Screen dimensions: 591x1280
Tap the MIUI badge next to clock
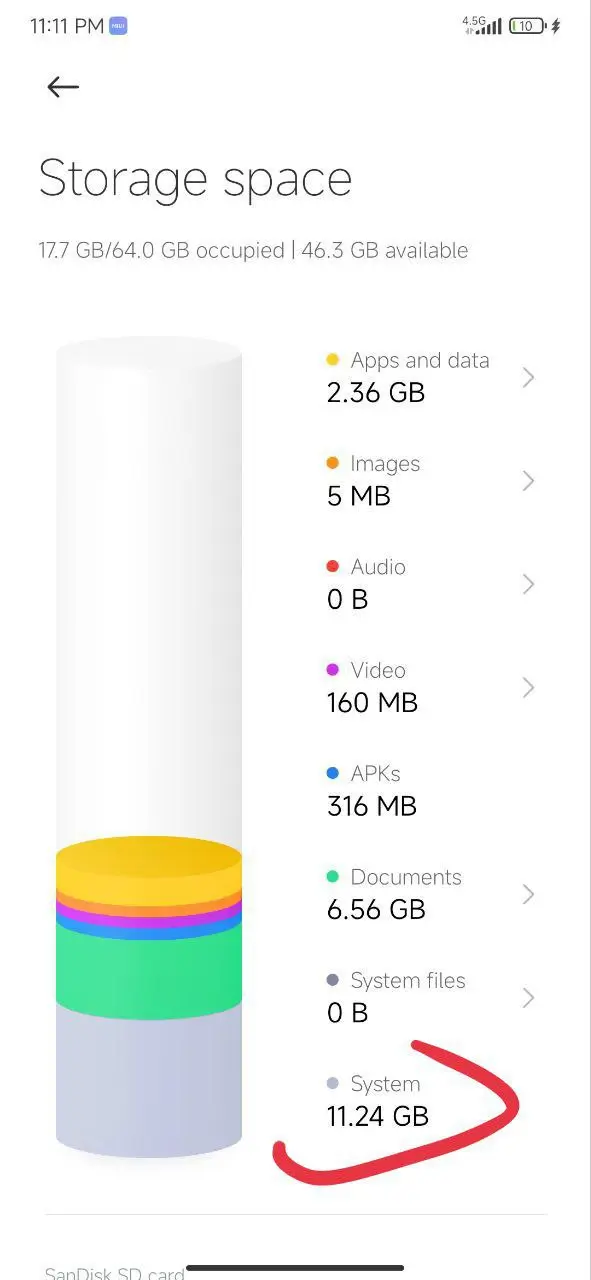point(119,26)
